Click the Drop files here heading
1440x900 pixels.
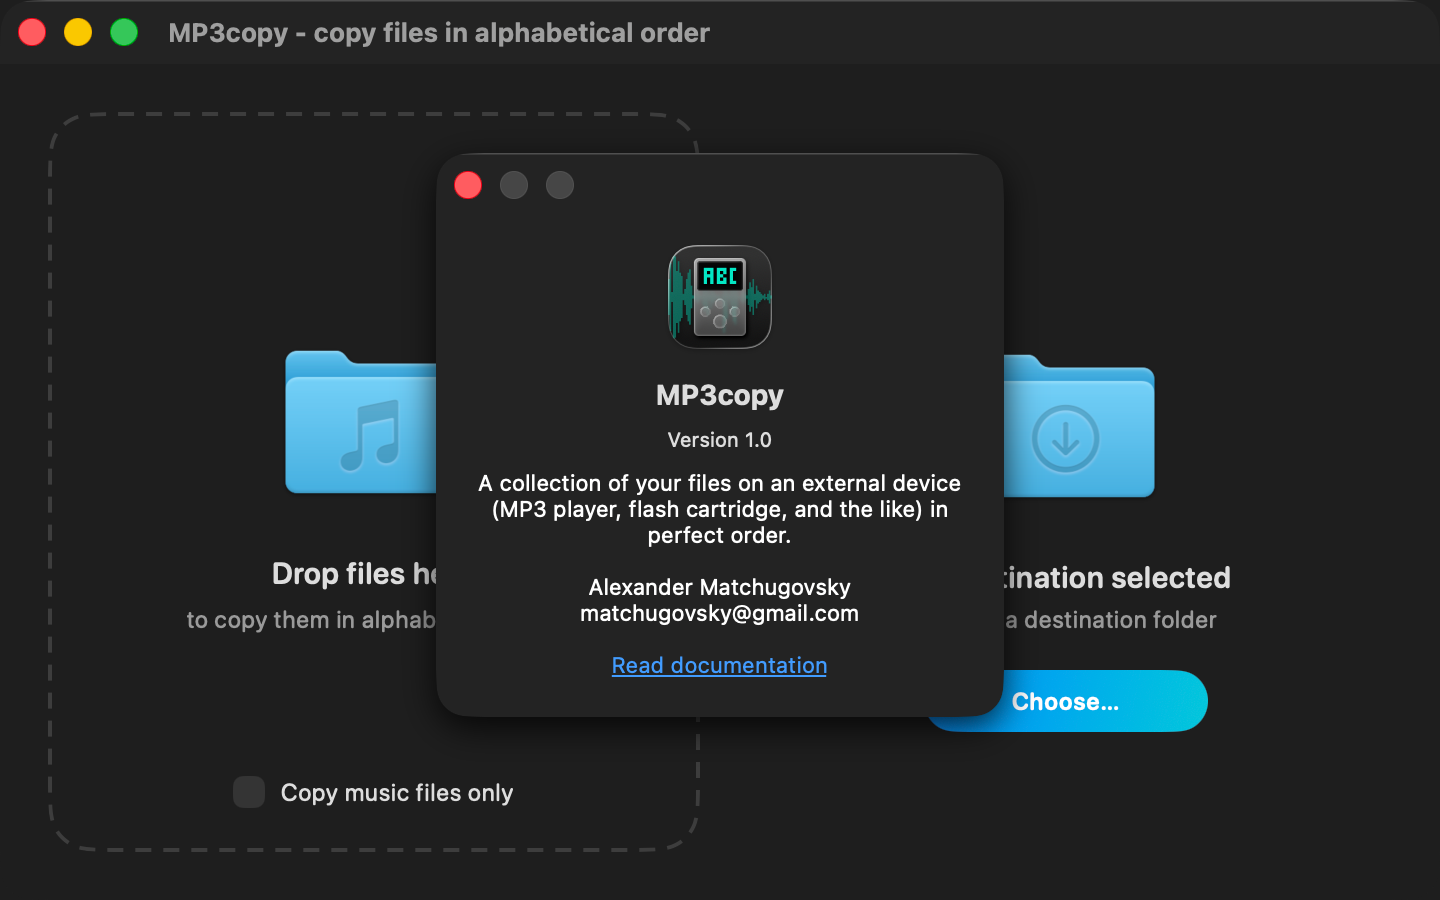click(354, 574)
